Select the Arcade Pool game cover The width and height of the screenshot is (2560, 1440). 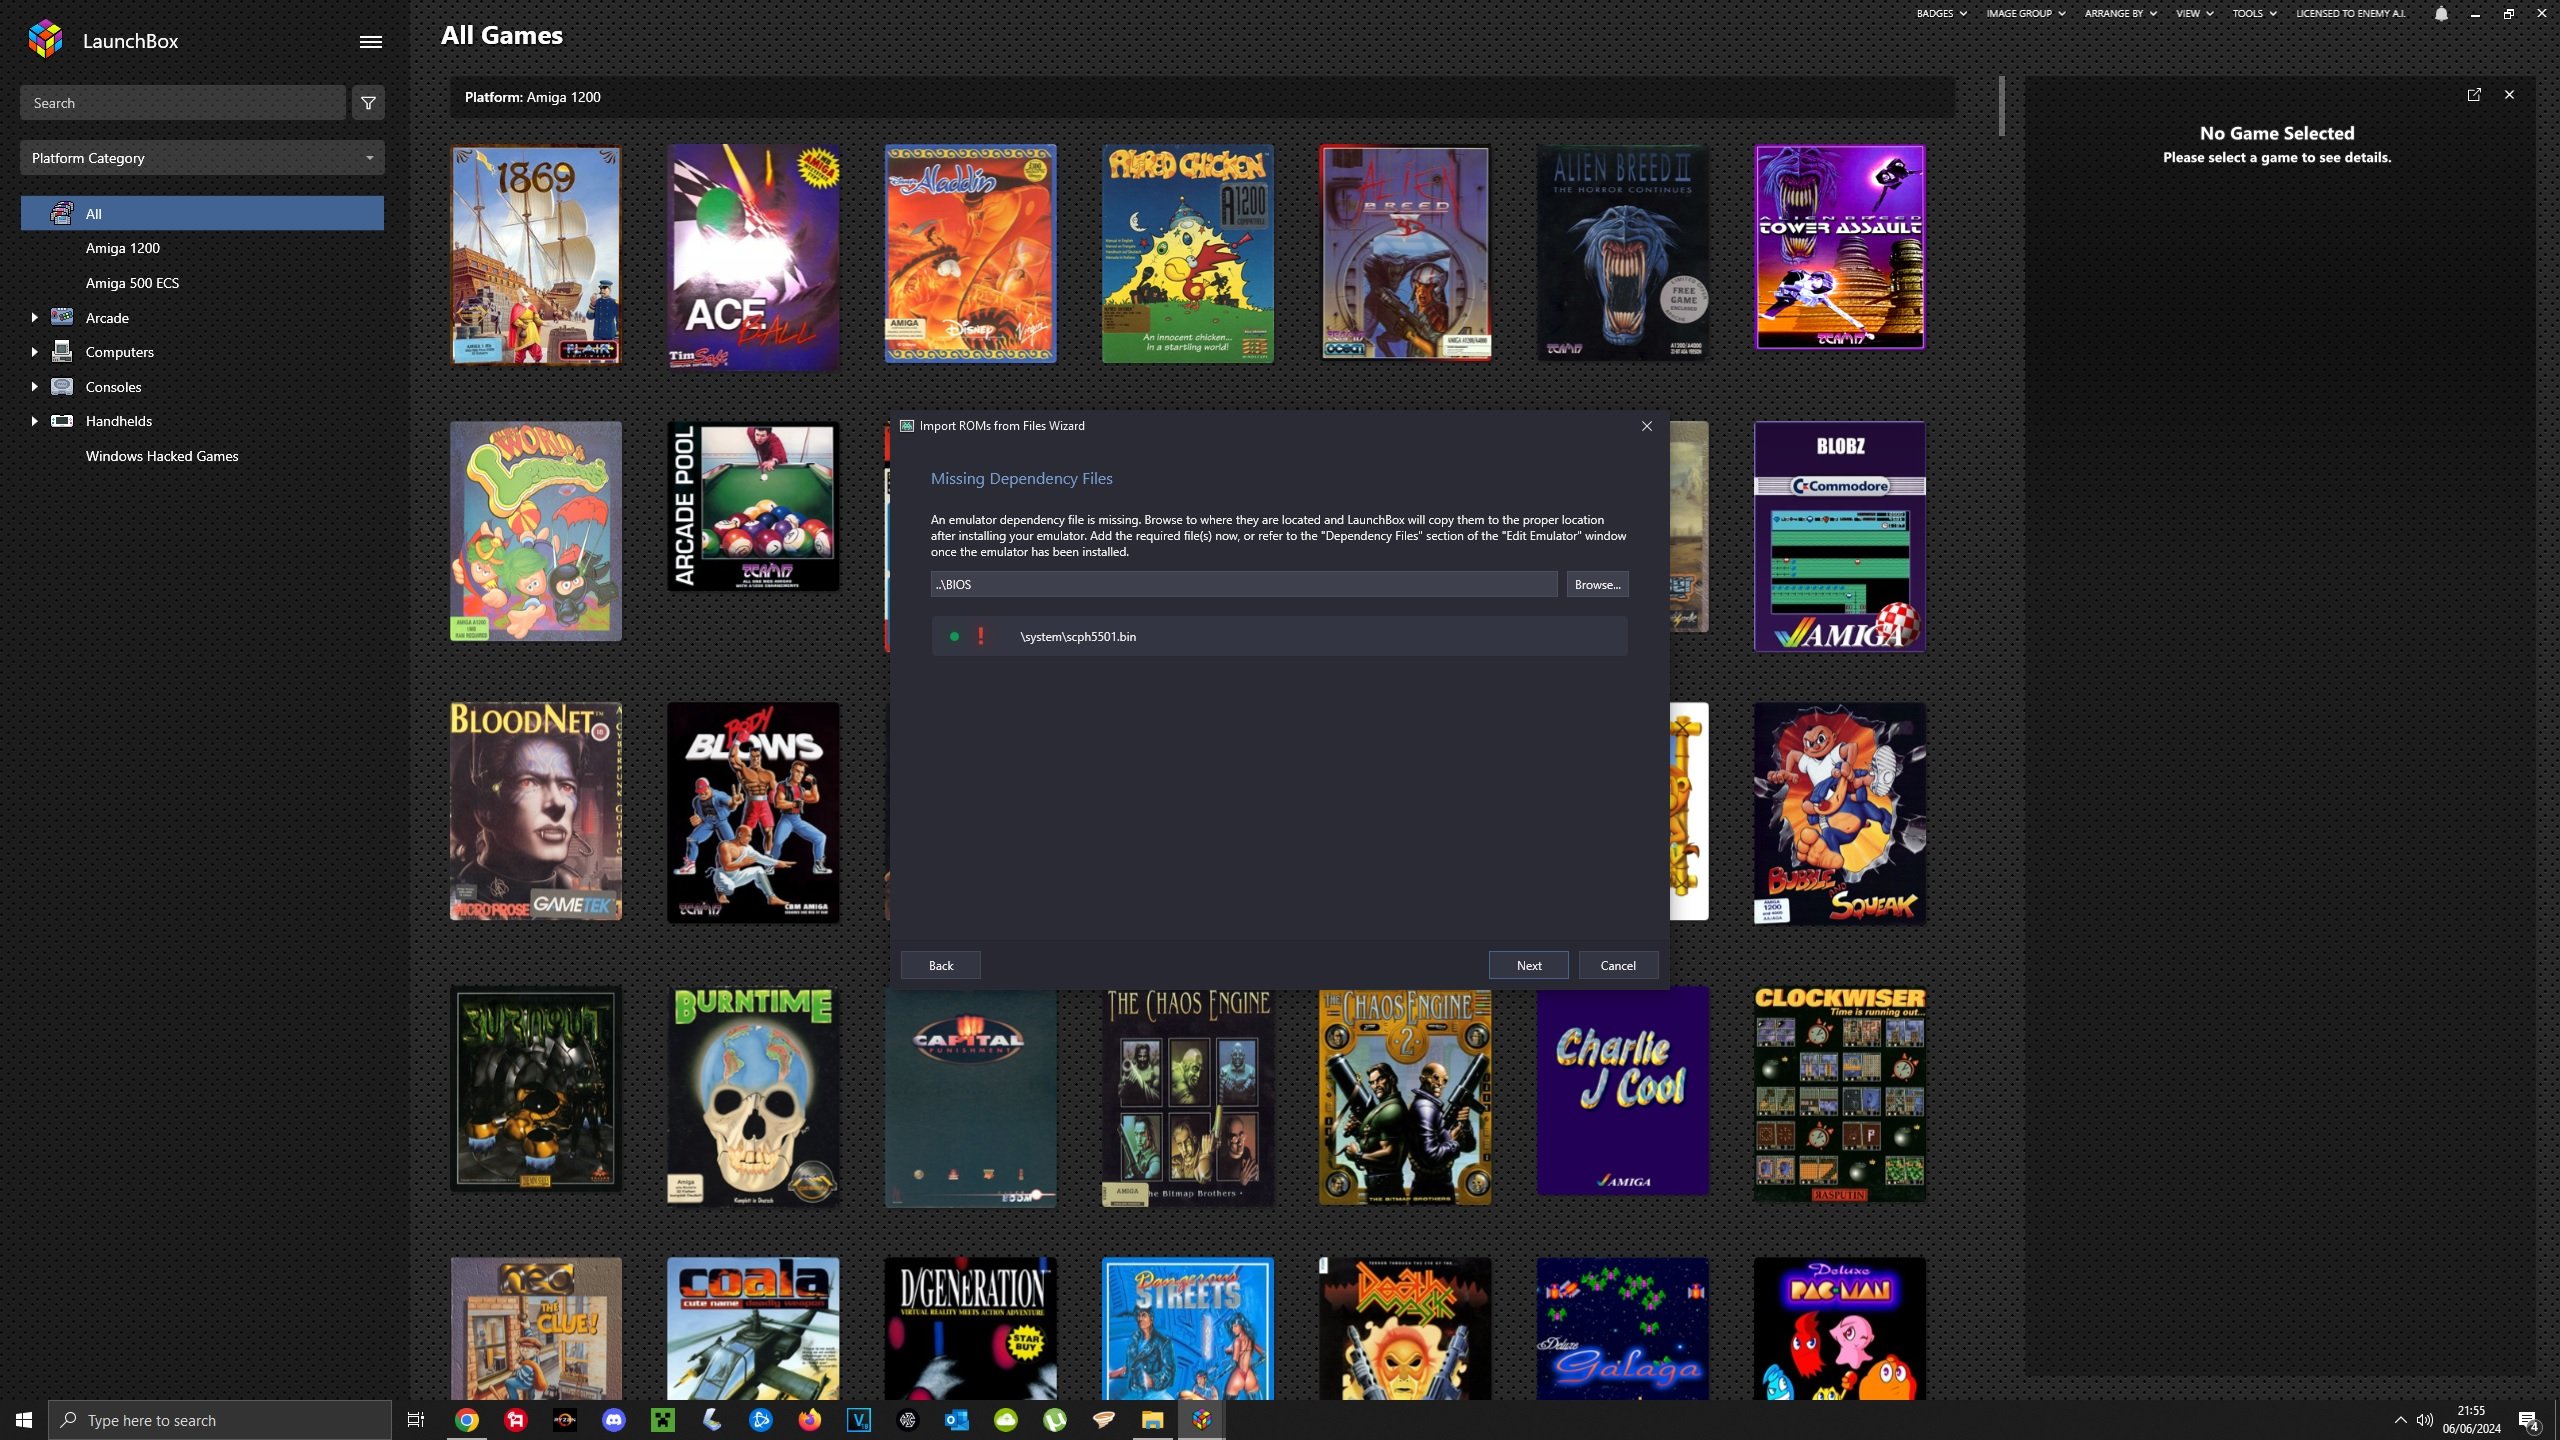[x=753, y=506]
